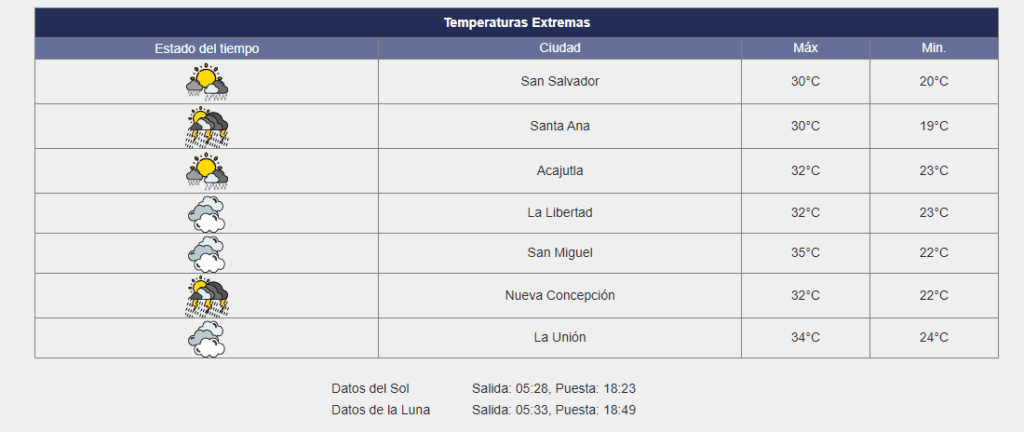Click the La Unión cloudy icon
Image resolution: width=1024 pixels, height=432 pixels.
pyautogui.click(x=206, y=338)
